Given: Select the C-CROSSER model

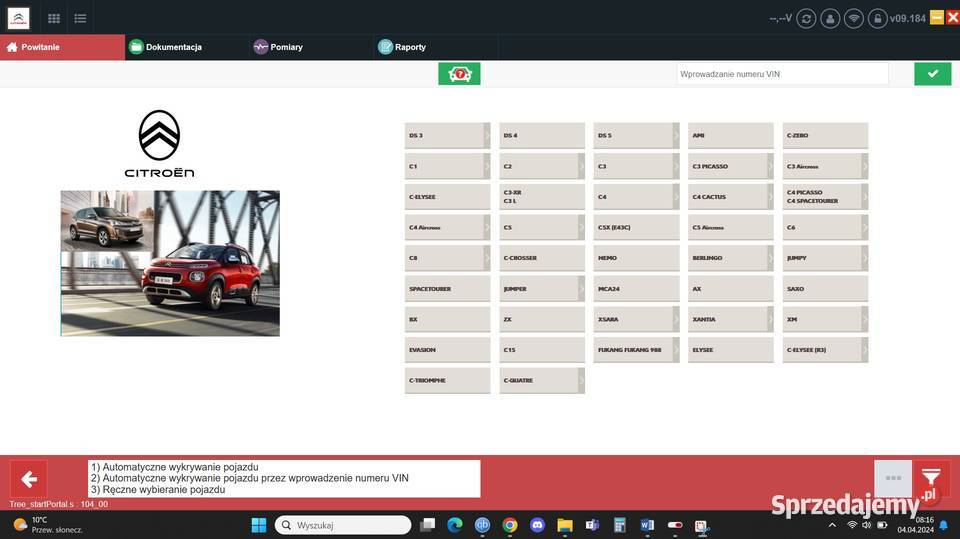Looking at the screenshot, I should pyautogui.click(x=542, y=258).
